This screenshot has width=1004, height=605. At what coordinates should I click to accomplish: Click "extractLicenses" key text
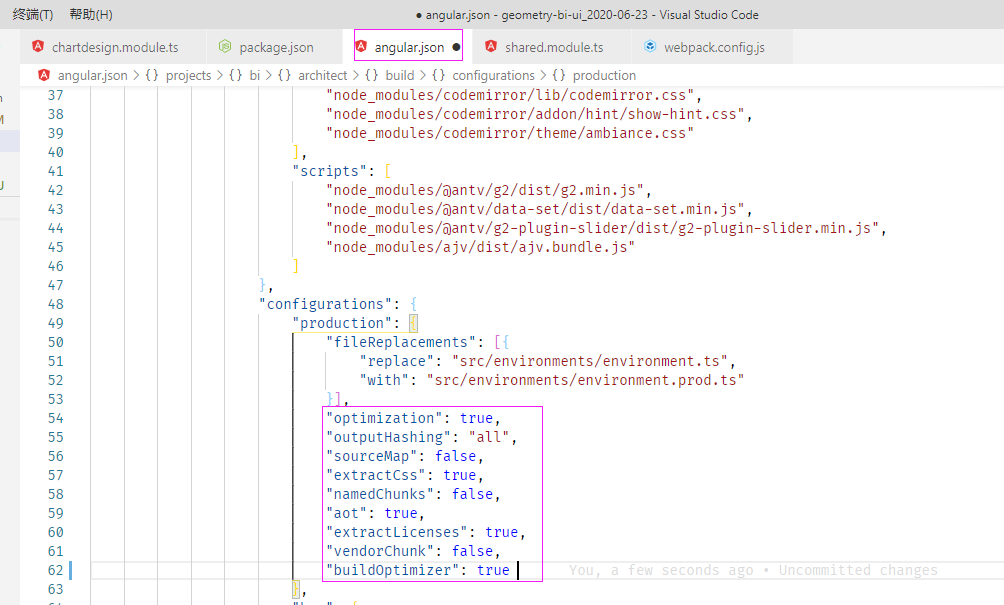(396, 532)
